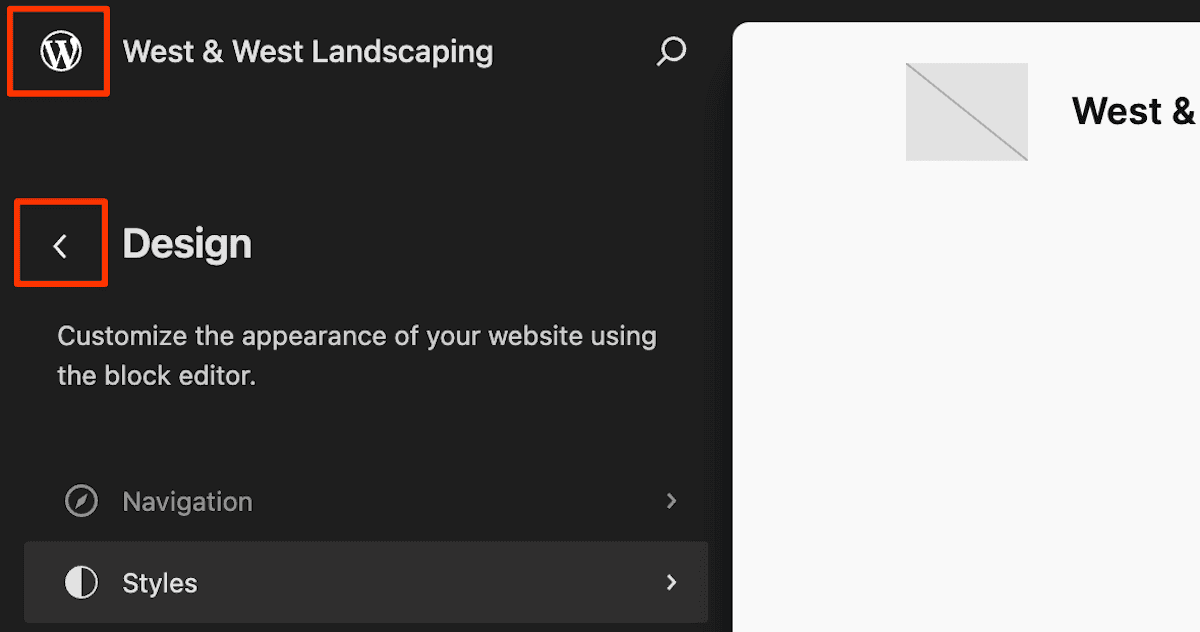Click the preview frame's rounded top-left corner
This screenshot has width=1200, height=632.
(740, 30)
